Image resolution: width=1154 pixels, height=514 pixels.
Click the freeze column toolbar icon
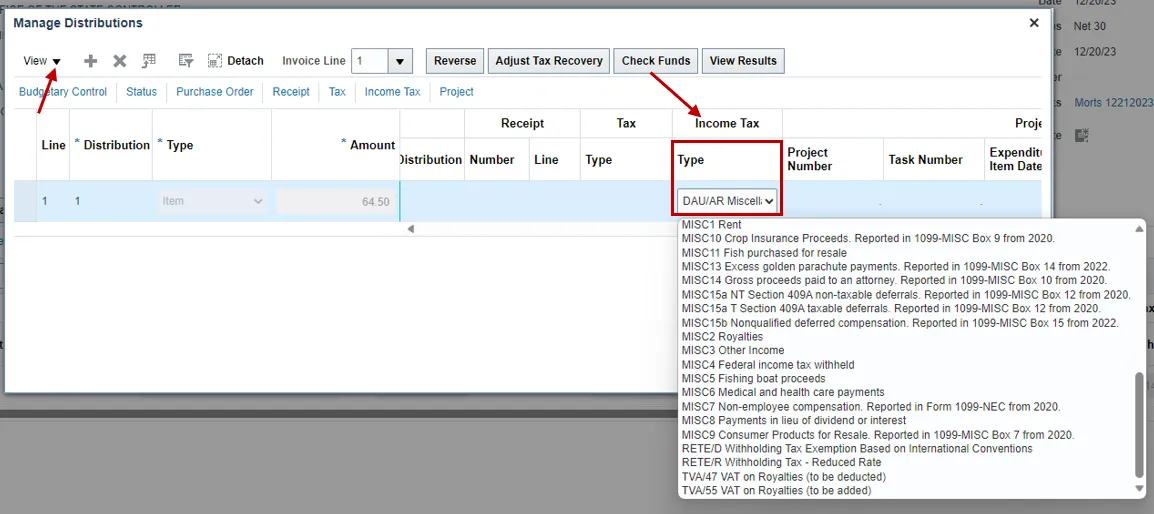coord(149,61)
